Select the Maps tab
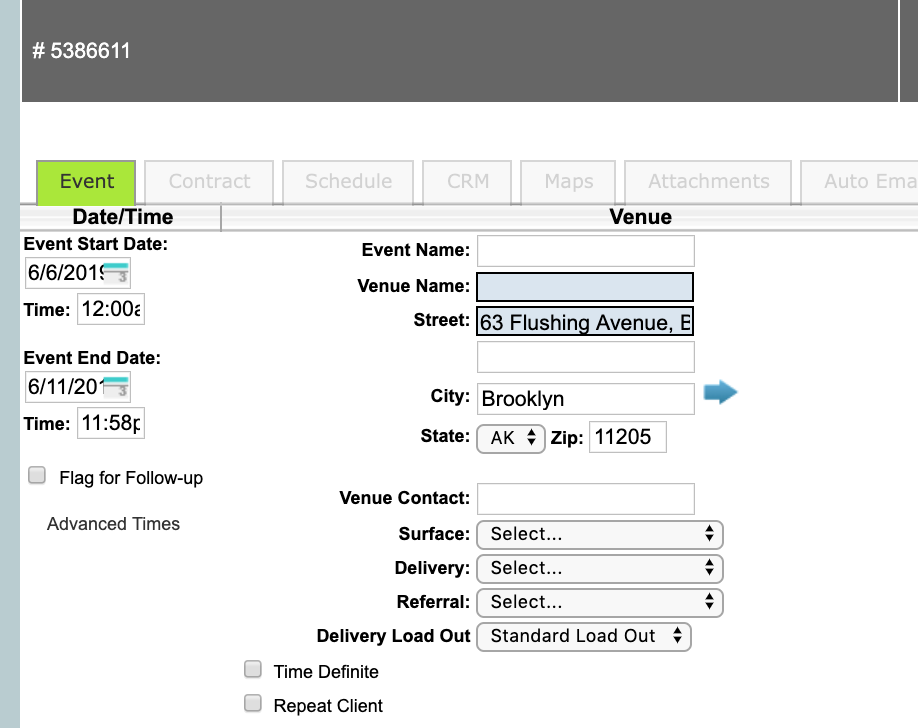918x728 pixels. 568,182
